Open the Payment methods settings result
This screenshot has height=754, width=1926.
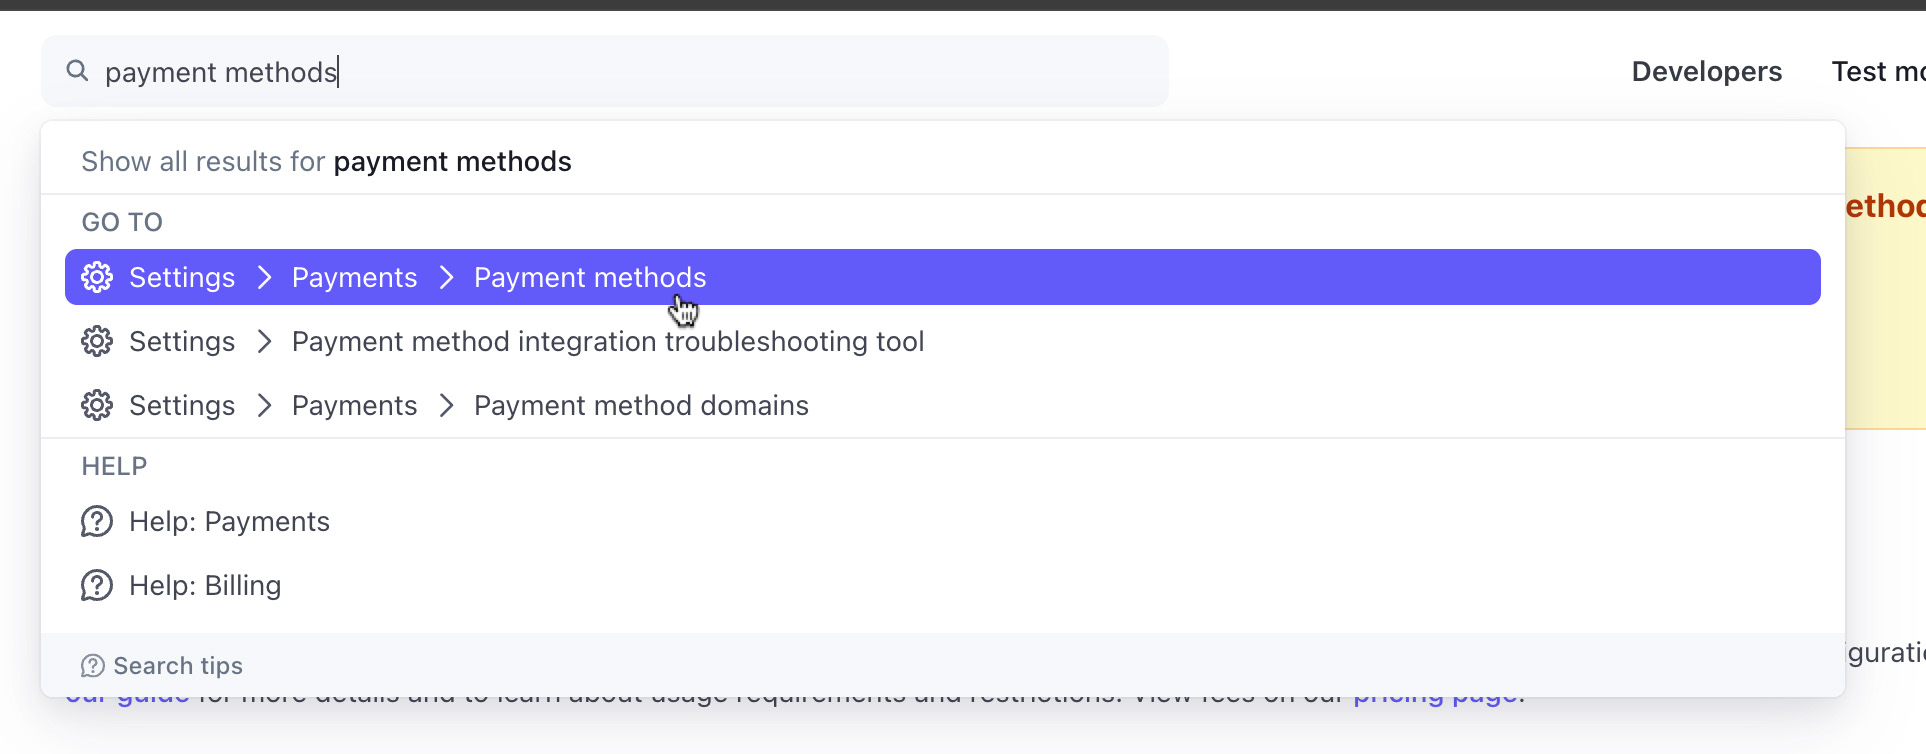pyautogui.click(x=589, y=277)
